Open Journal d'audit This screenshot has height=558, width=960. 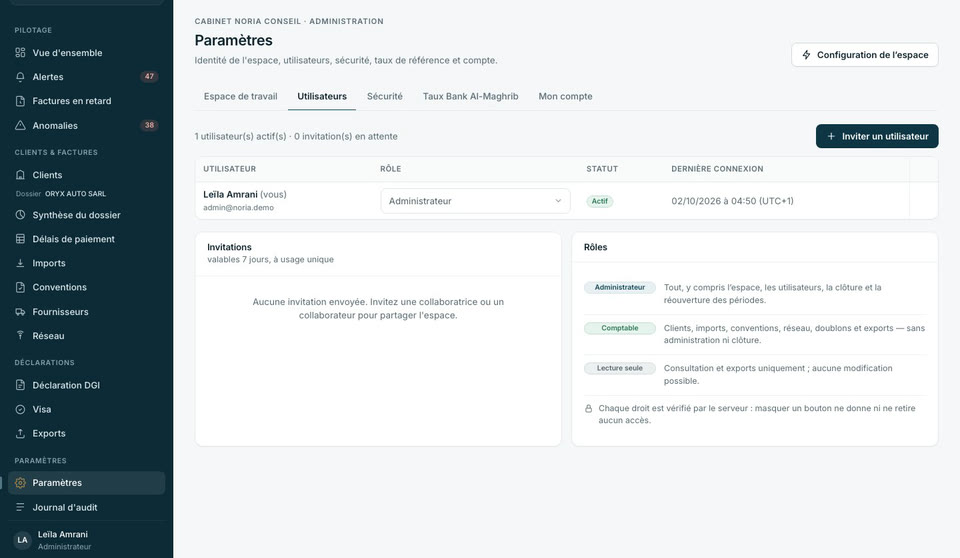(x=86, y=507)
